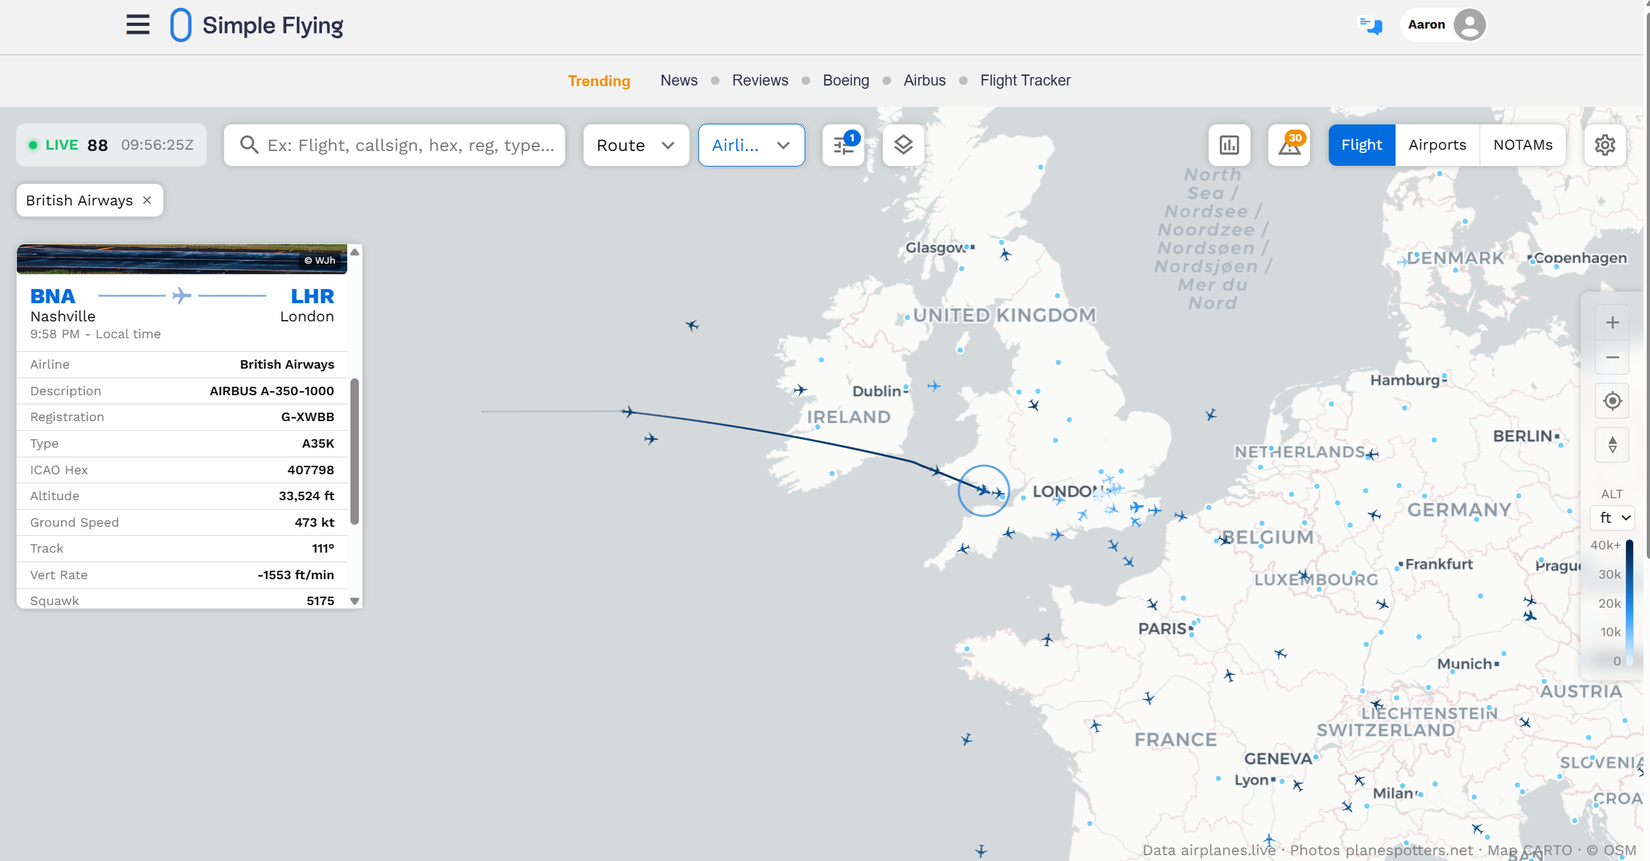This screenshot has width=1650, height=861.
Task: Open the Simple Flying chat icon
Action: coord(1371,25)
